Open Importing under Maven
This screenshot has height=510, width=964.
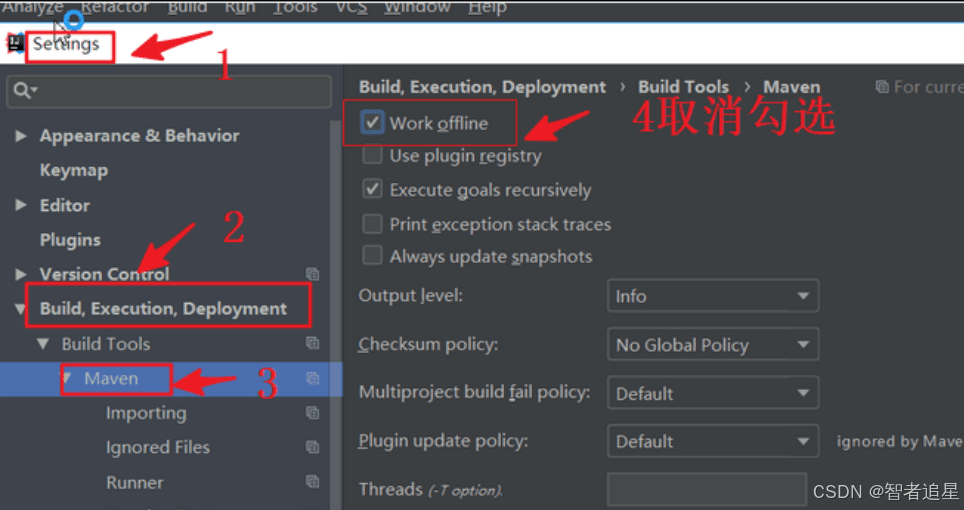coord(146,413)
